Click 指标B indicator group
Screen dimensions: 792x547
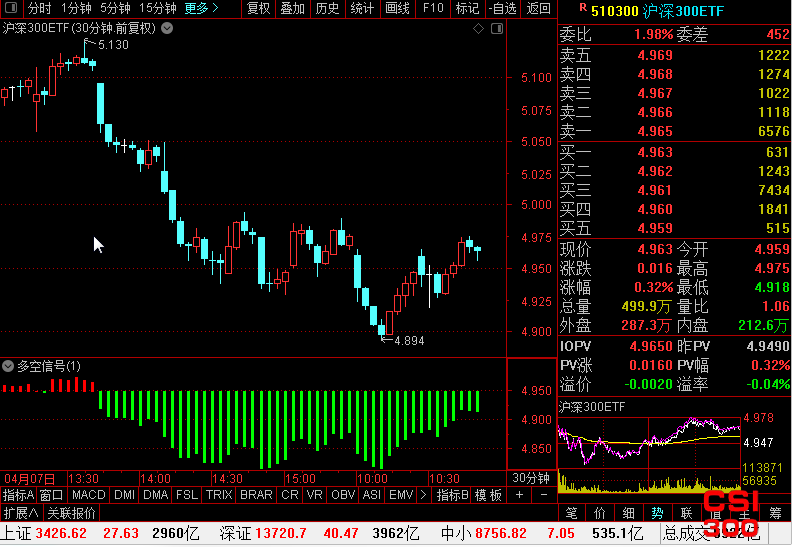(453, 495)
